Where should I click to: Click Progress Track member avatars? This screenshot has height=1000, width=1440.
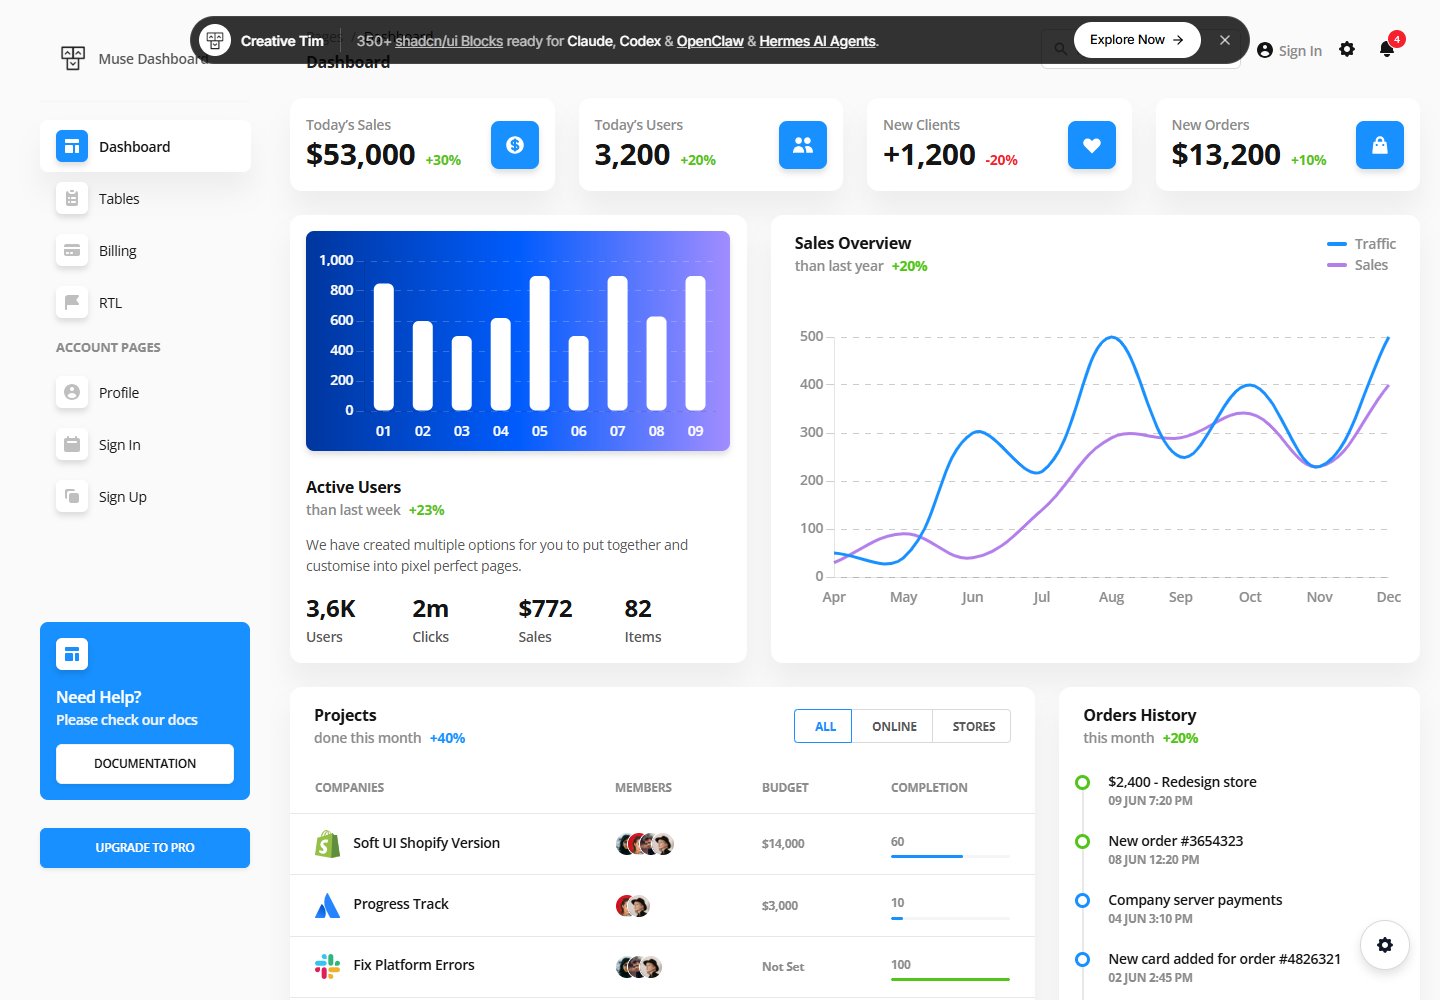pyautogui.click(x=633, y=906)
